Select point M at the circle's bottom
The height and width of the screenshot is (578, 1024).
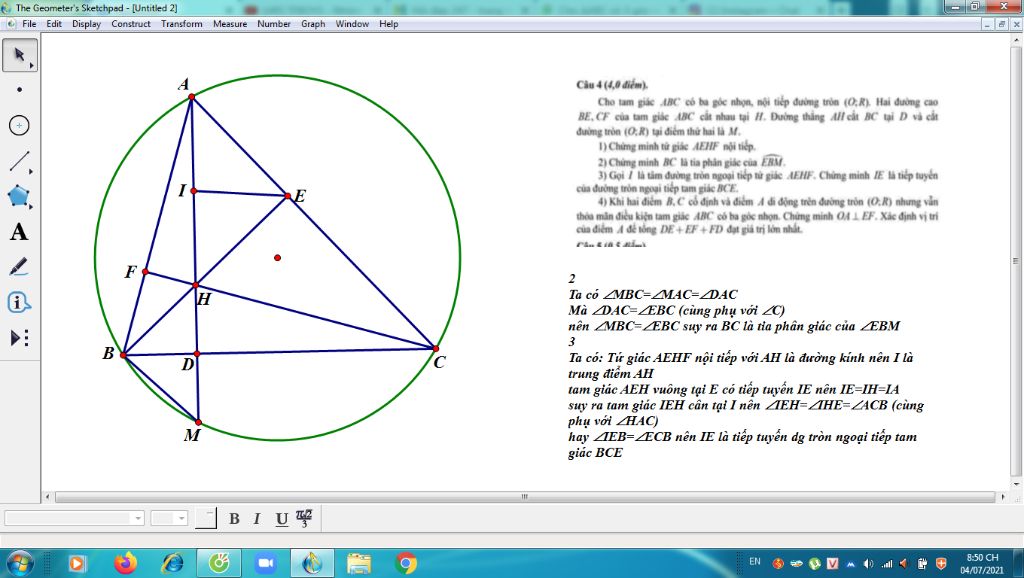point(199,423)
